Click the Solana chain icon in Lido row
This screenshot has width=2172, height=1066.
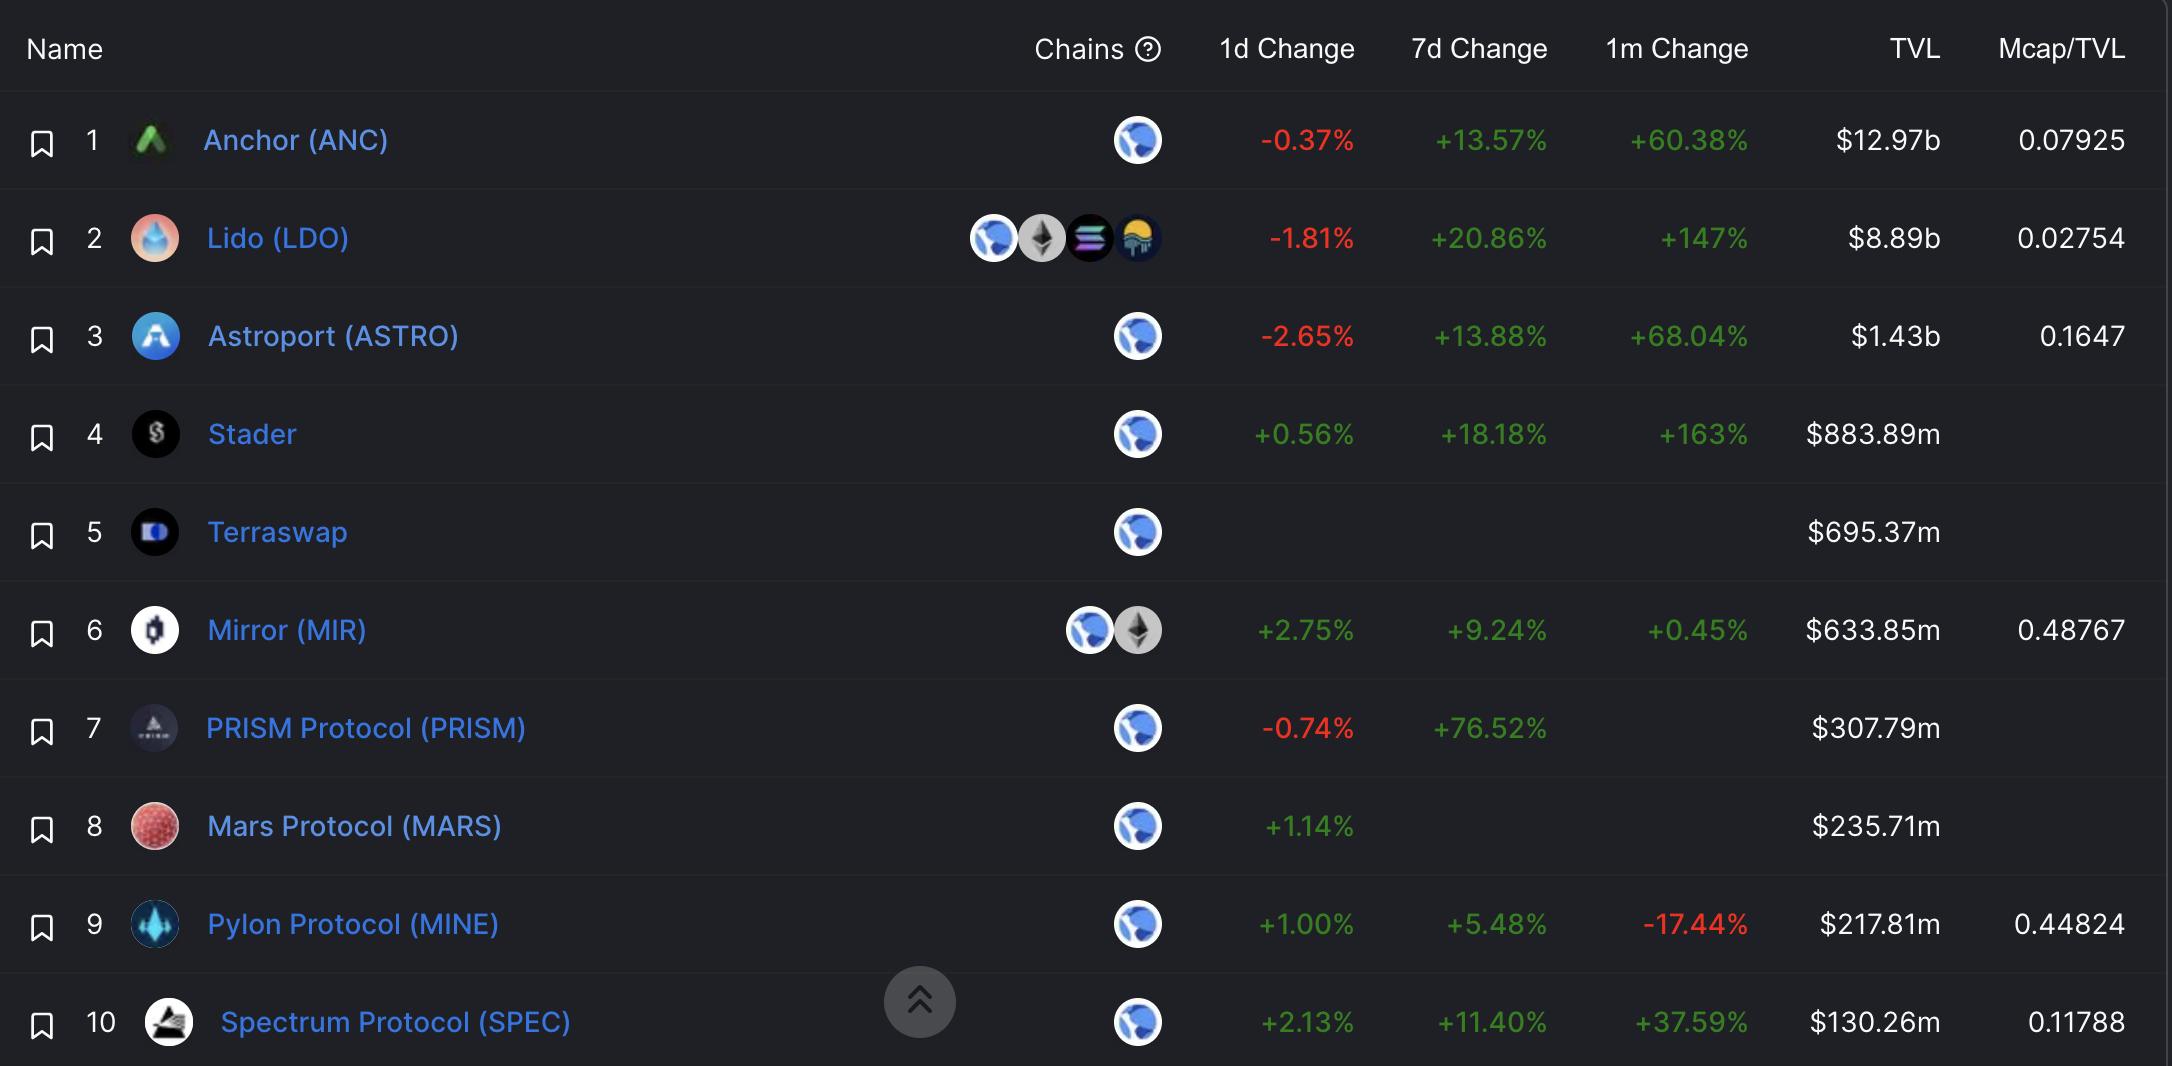[1089, 238]
